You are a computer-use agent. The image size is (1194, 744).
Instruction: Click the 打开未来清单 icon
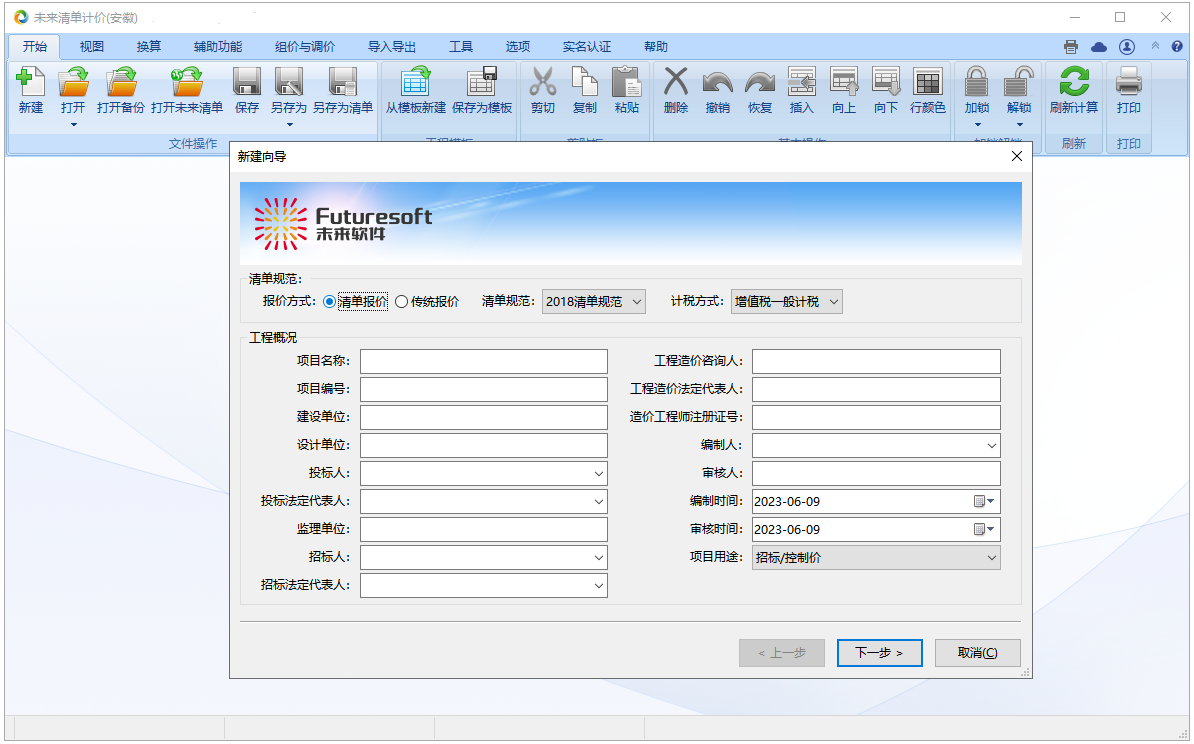point(187,82)
